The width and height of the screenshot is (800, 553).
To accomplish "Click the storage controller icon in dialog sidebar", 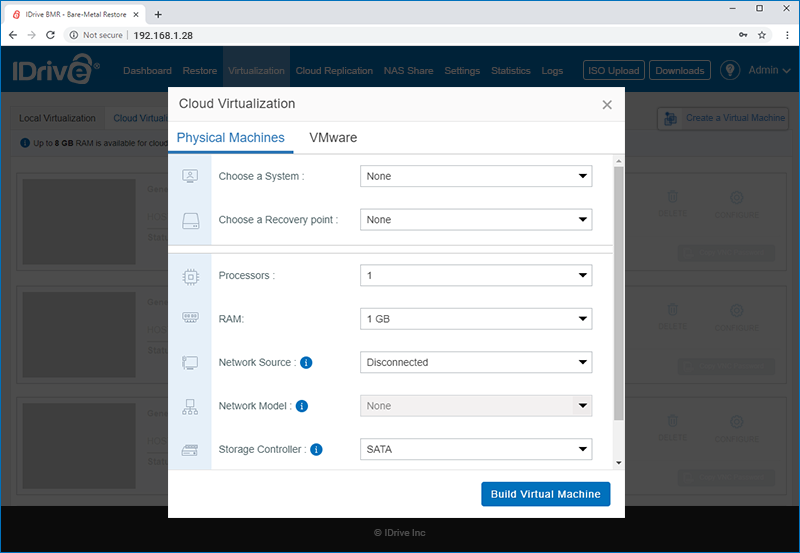I will tap(190, 450).
